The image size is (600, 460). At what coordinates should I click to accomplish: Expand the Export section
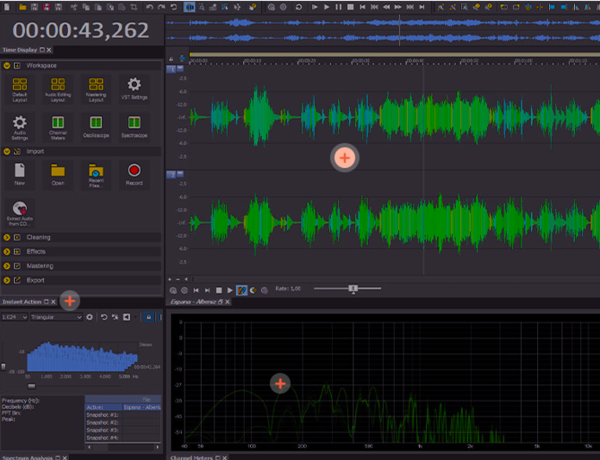click(x=36, y=281)
